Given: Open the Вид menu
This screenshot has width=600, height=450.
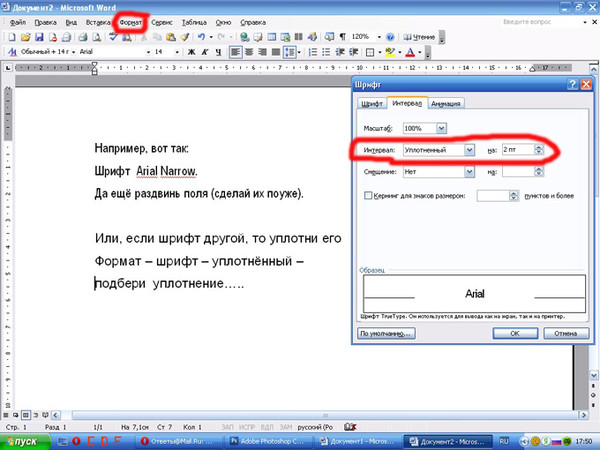Looking at the screenshot, I should click(x=71, y=23).
